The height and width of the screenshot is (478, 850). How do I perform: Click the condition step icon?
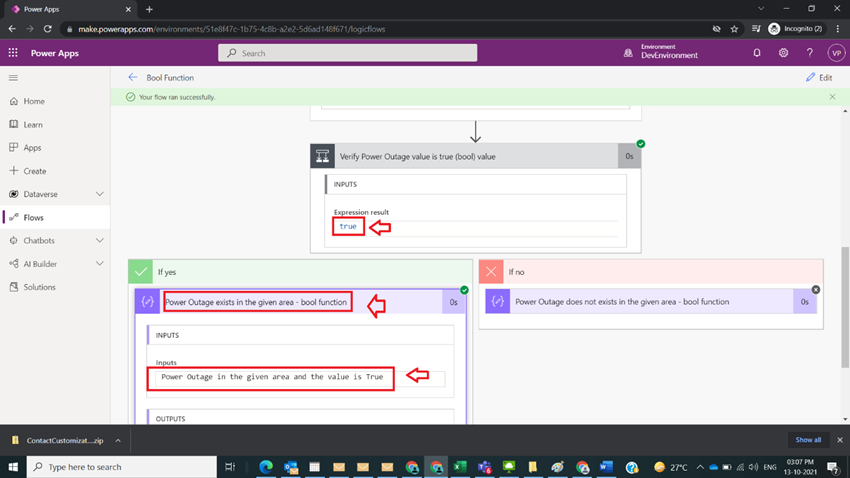coord(323,156)
